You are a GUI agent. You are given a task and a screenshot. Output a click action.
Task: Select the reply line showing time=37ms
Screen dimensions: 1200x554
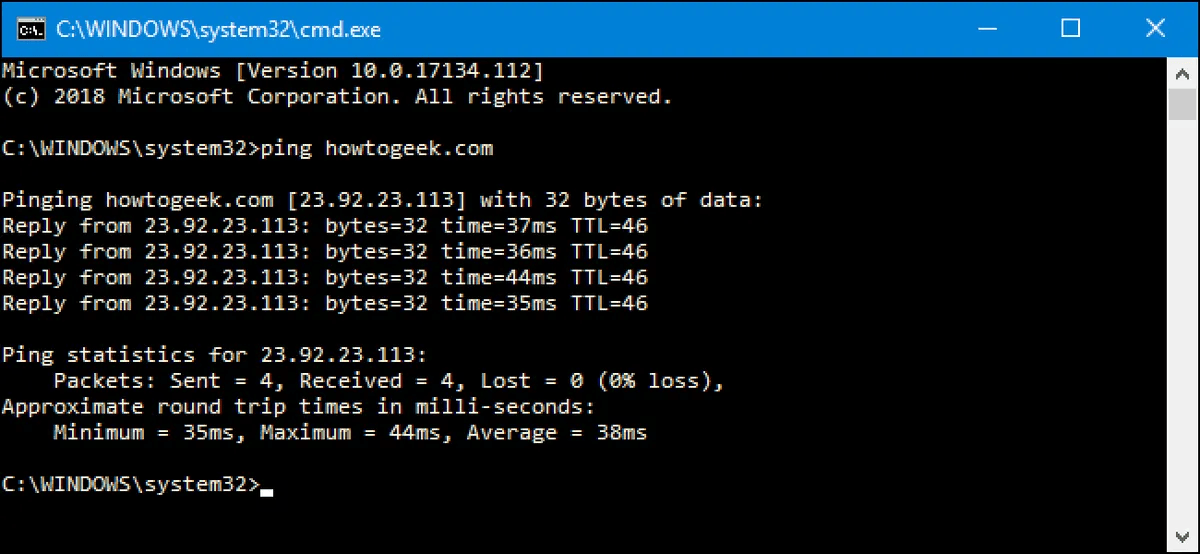(x=325, y=227)
